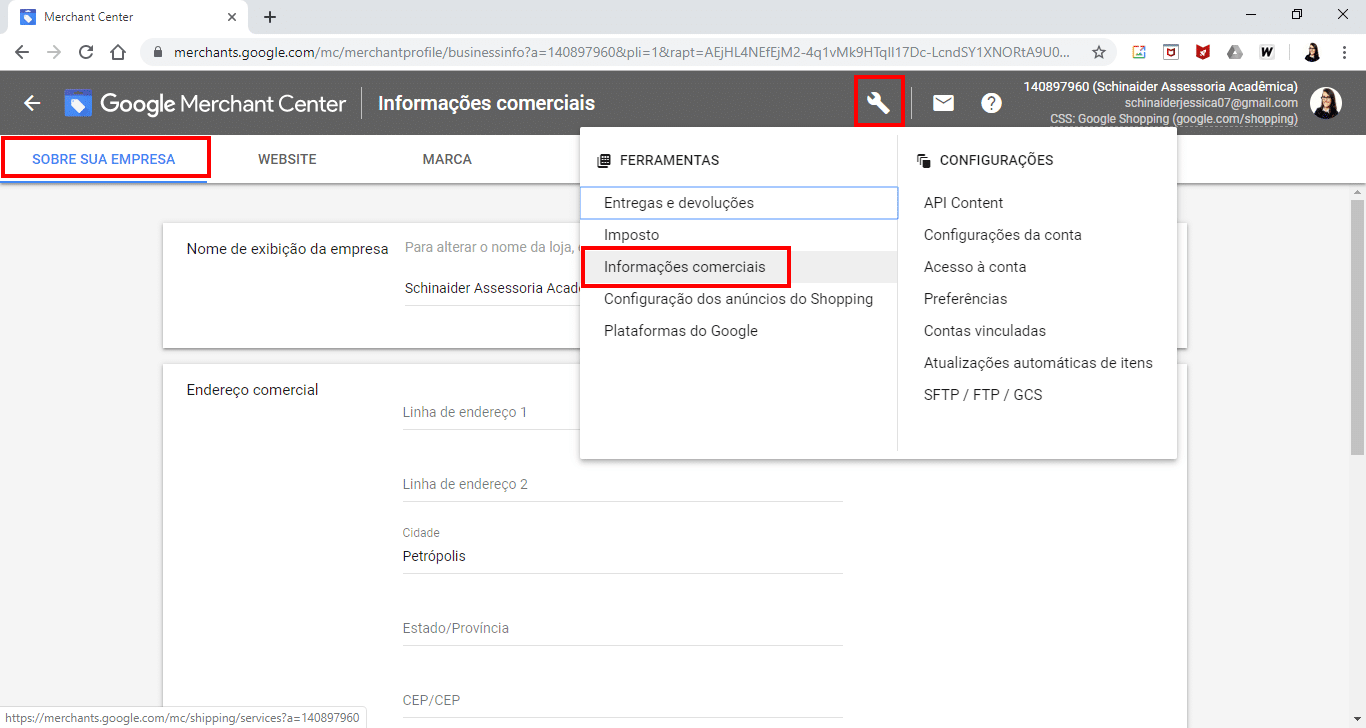Click the back arrow in Merchant Center header

coord(32,103)
